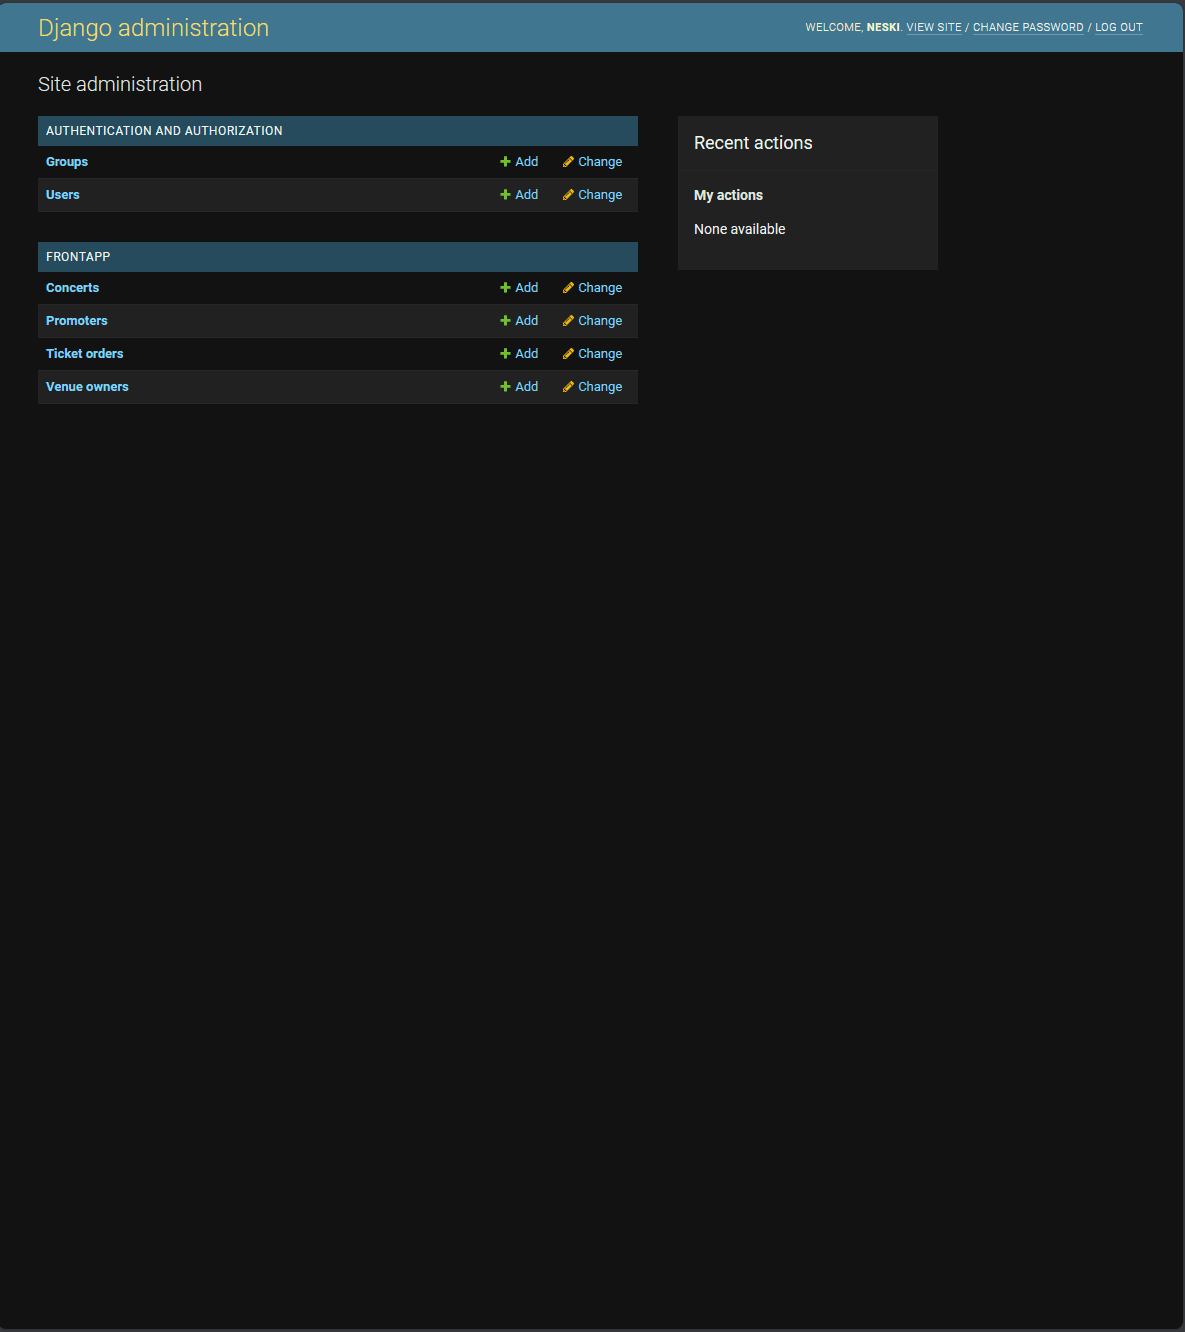Image resolution: width=1185 pixels, height=1332 pixels.
Task: Open the Groups admin list
Action: pyautogui.click(x=66, y=161)
